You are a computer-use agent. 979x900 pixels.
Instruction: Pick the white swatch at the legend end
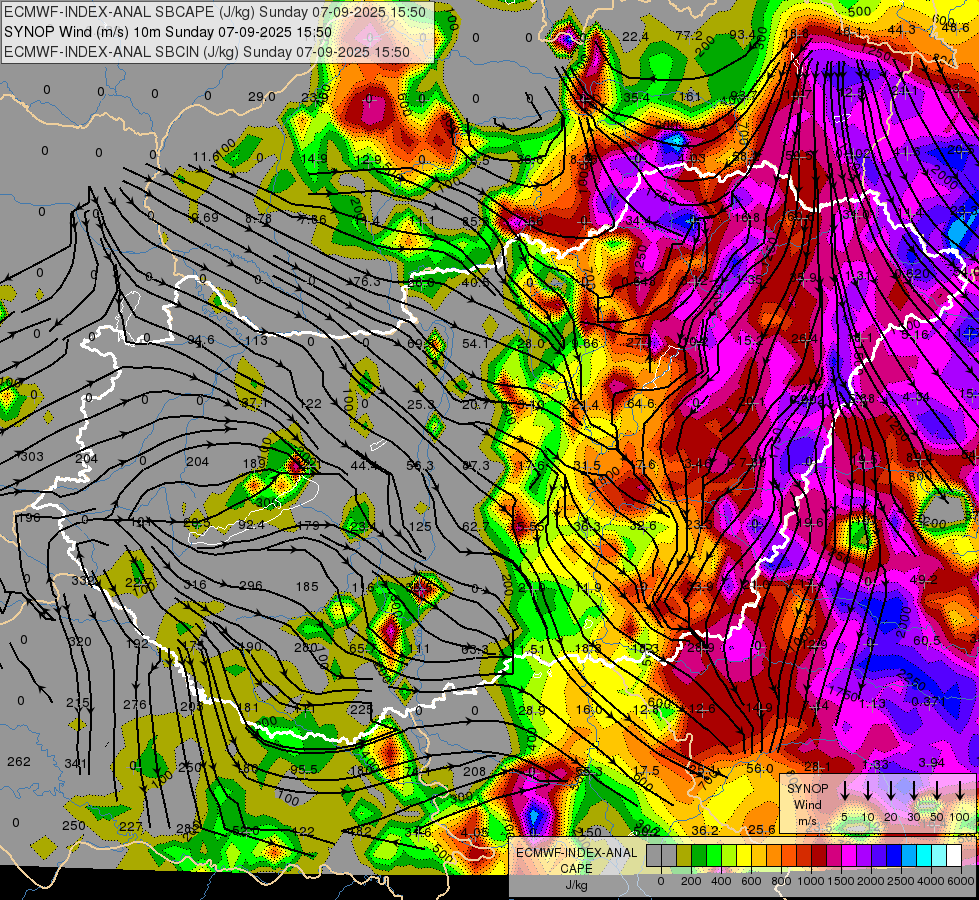(953, 856)
